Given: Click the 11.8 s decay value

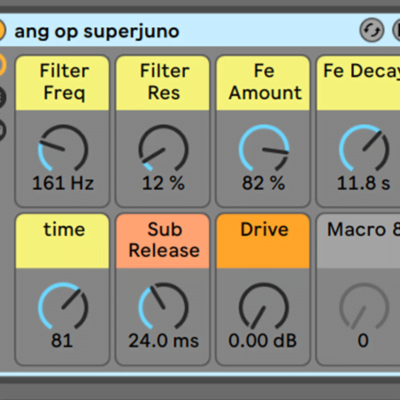Looking at the screenshot, I should pyautogui.click(x=363, y=183).
